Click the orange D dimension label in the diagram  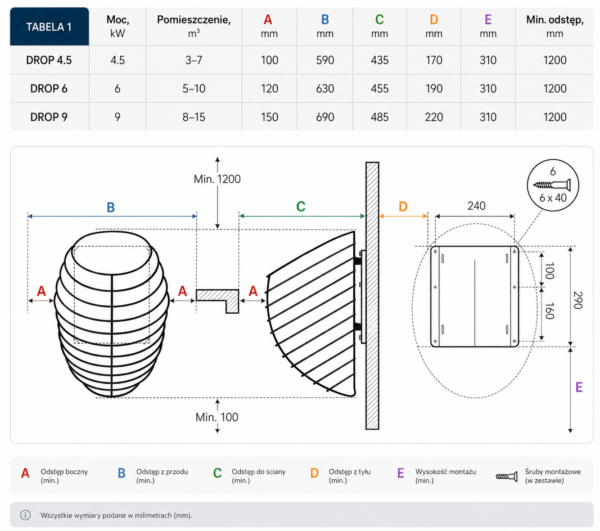403,207
